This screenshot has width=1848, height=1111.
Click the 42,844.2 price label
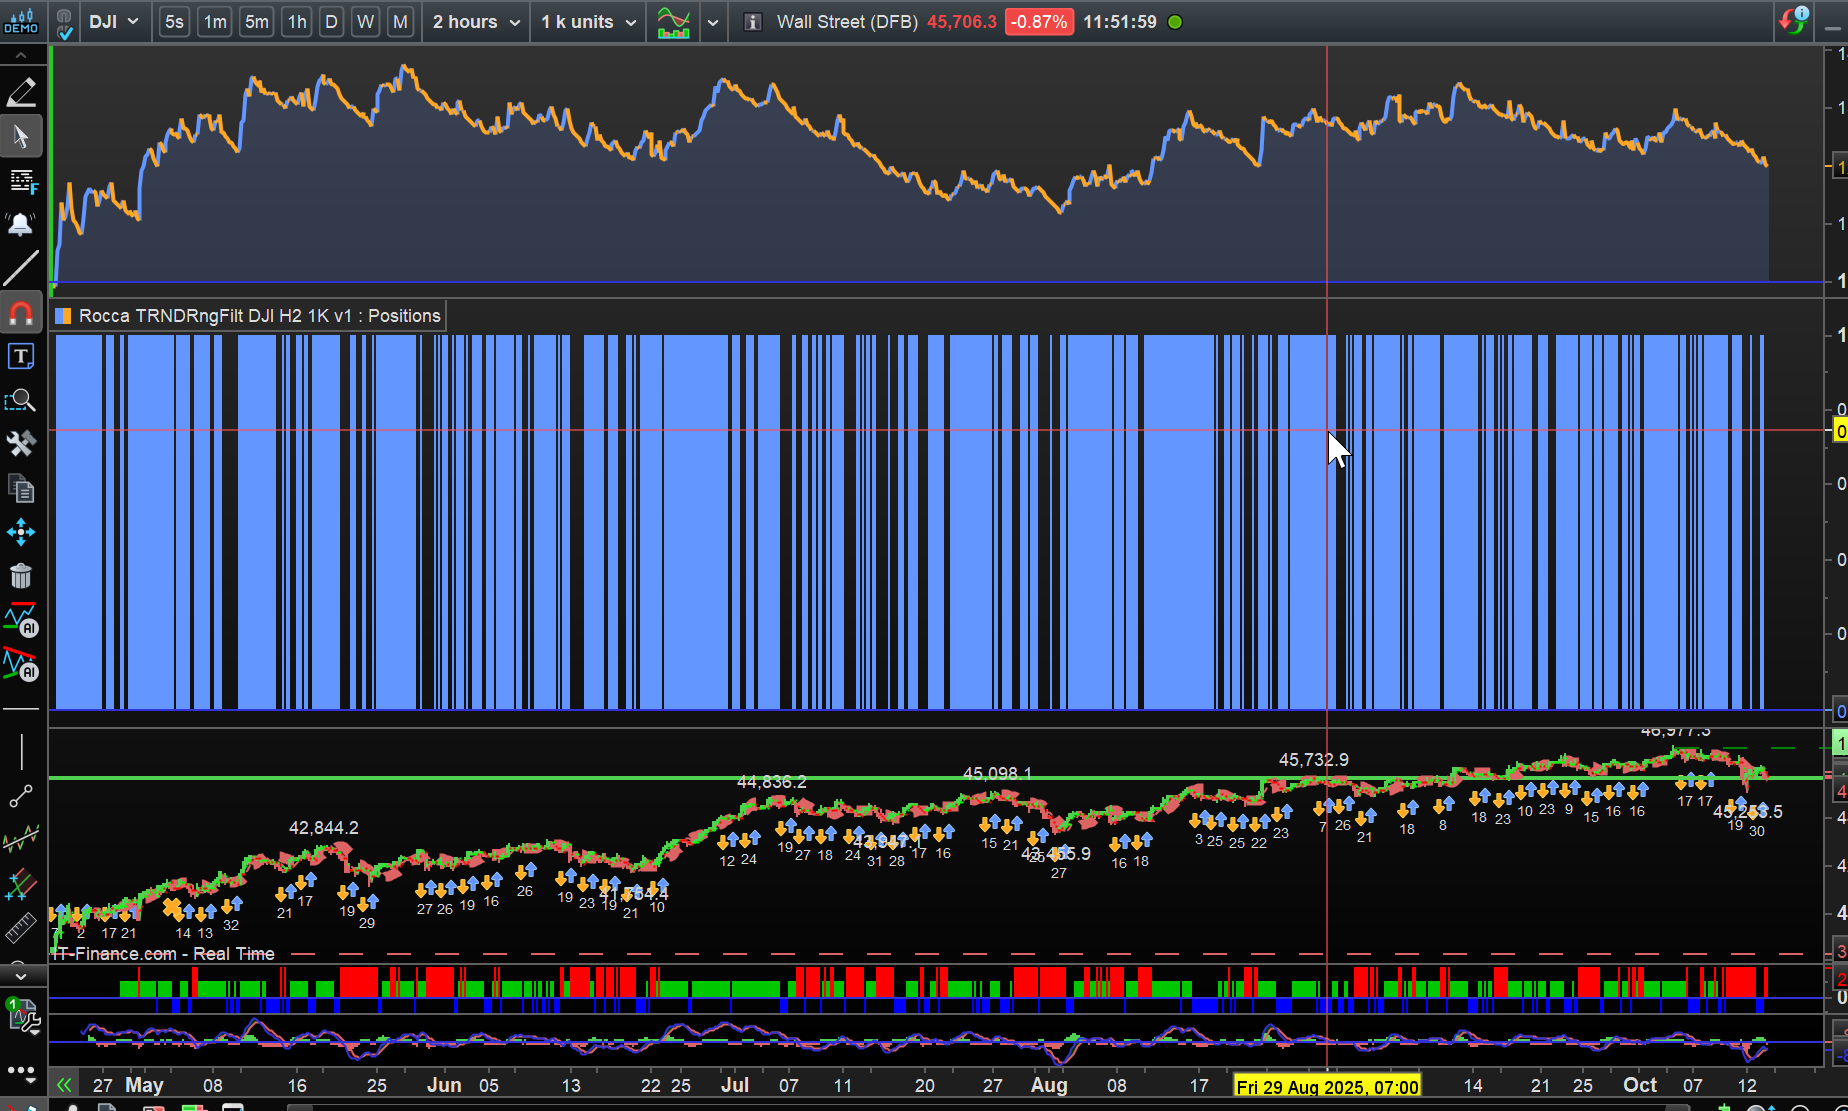(x=323, y=828)
